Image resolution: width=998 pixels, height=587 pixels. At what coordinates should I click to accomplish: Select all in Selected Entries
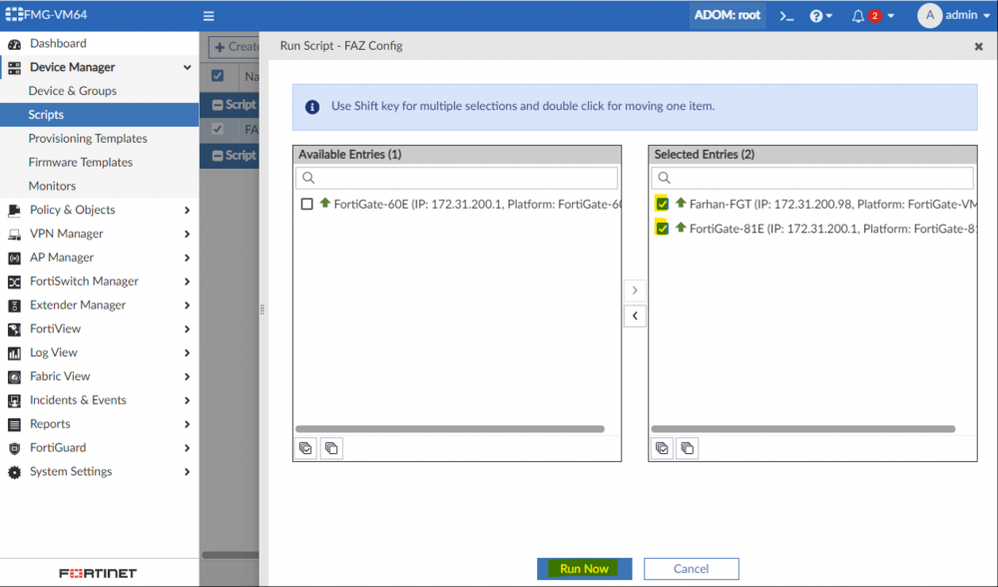[662, 448]
